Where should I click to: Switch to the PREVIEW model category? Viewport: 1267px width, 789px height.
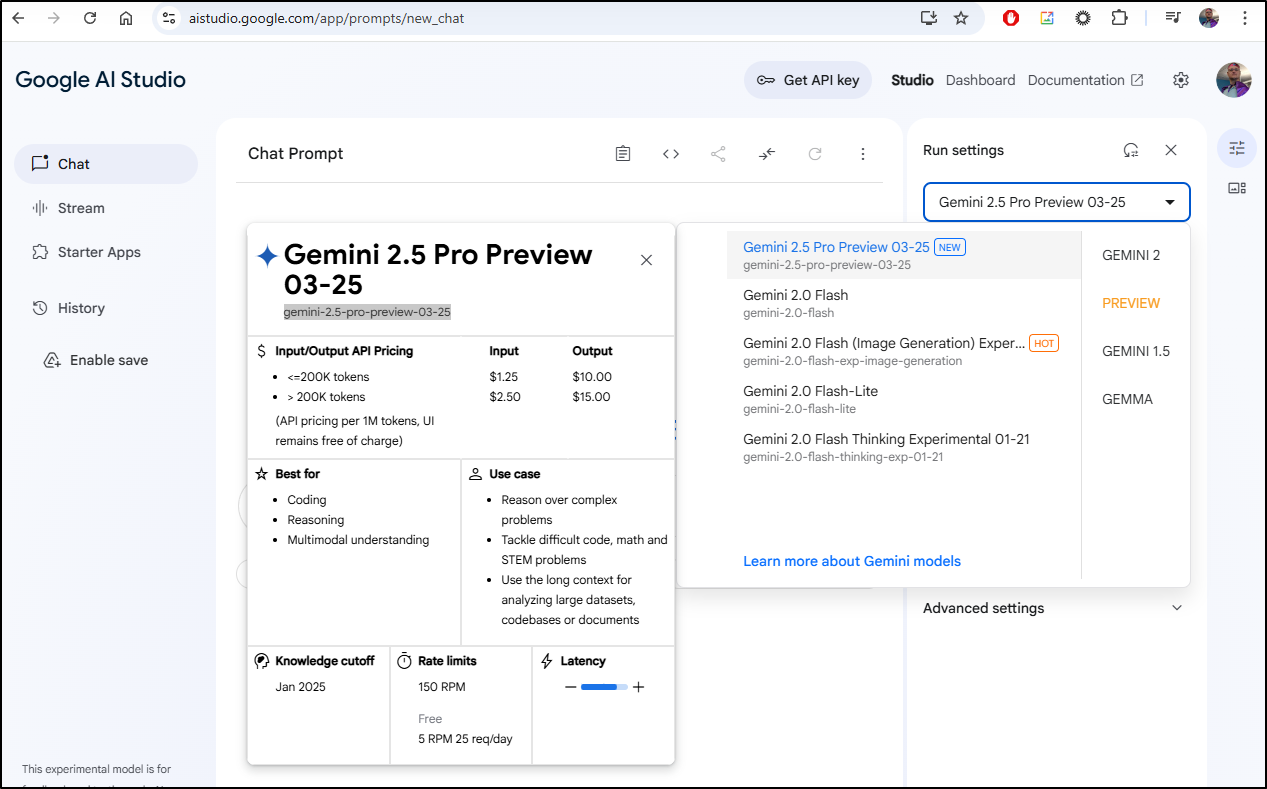[1131, 303]
